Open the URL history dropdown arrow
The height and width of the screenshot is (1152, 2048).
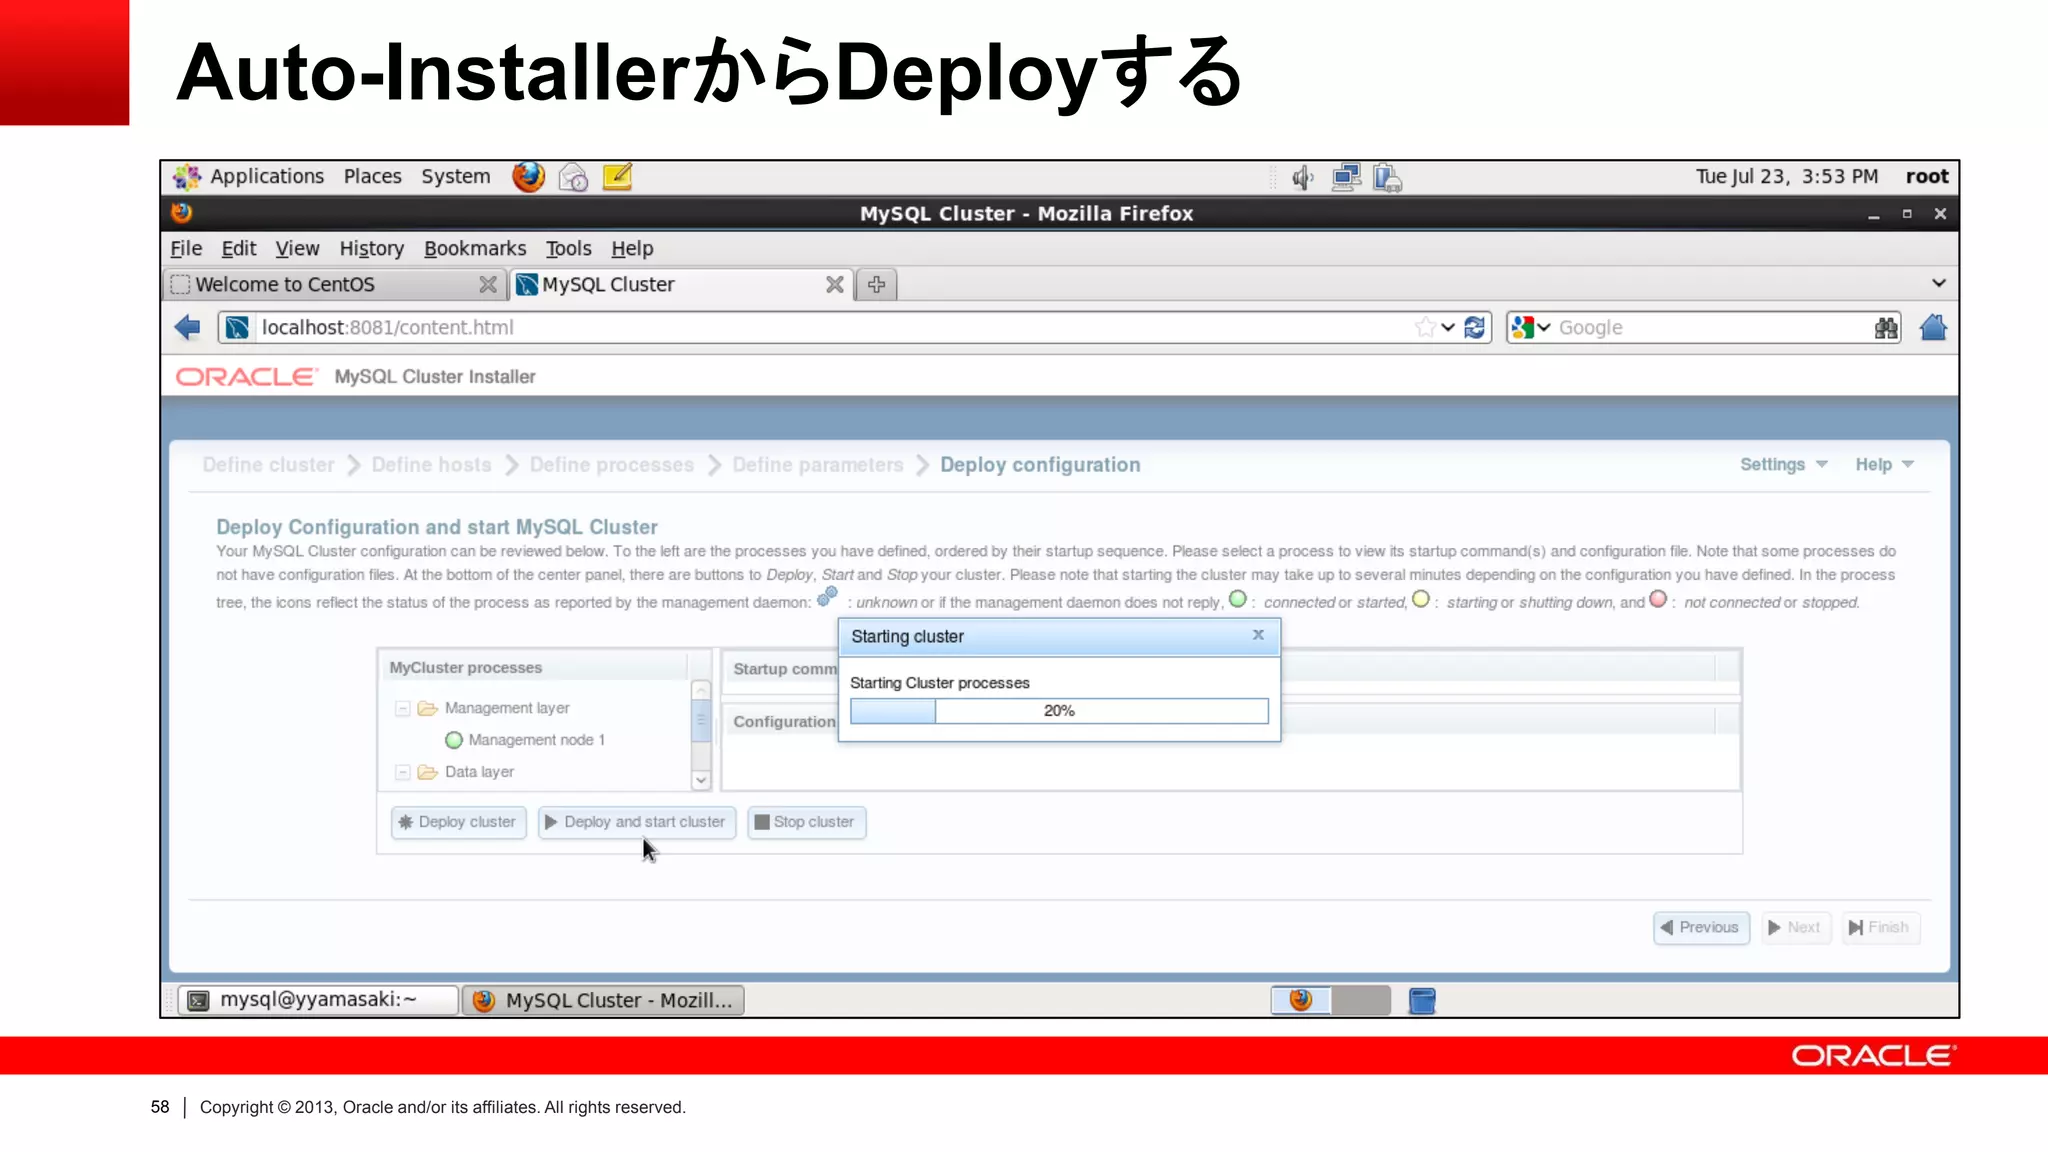1447,327
